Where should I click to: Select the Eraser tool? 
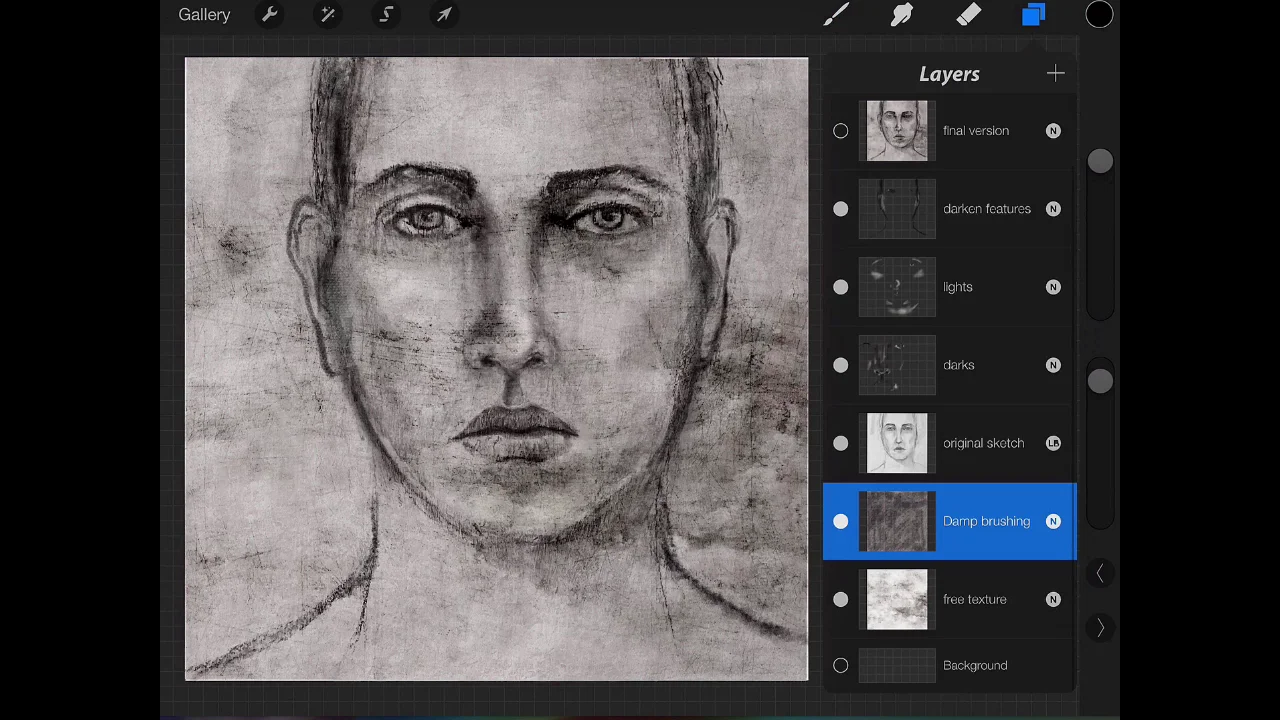tap(968, 15)
